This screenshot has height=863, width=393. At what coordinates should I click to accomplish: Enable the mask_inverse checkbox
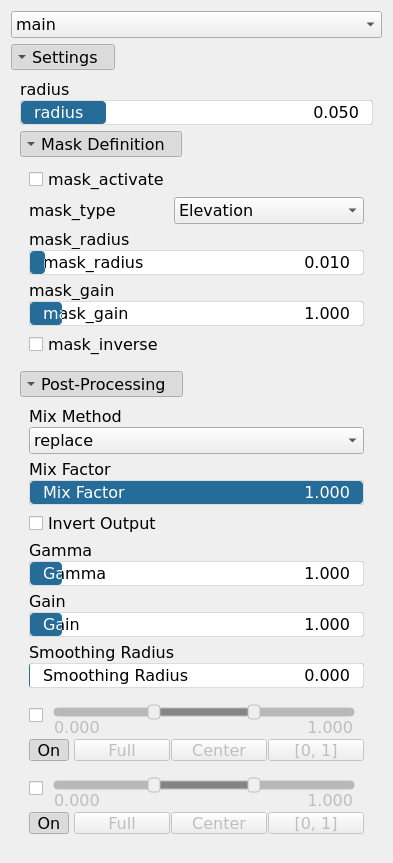(36, 345)
